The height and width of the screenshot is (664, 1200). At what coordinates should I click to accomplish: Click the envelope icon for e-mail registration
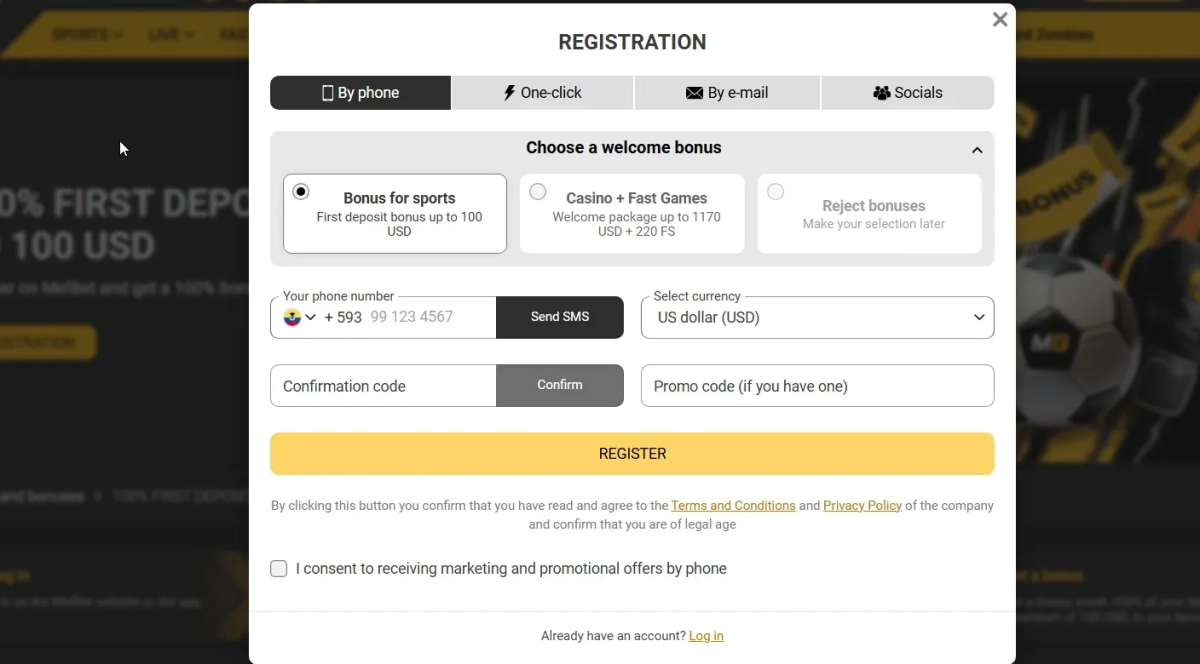[x=694, y=93]
